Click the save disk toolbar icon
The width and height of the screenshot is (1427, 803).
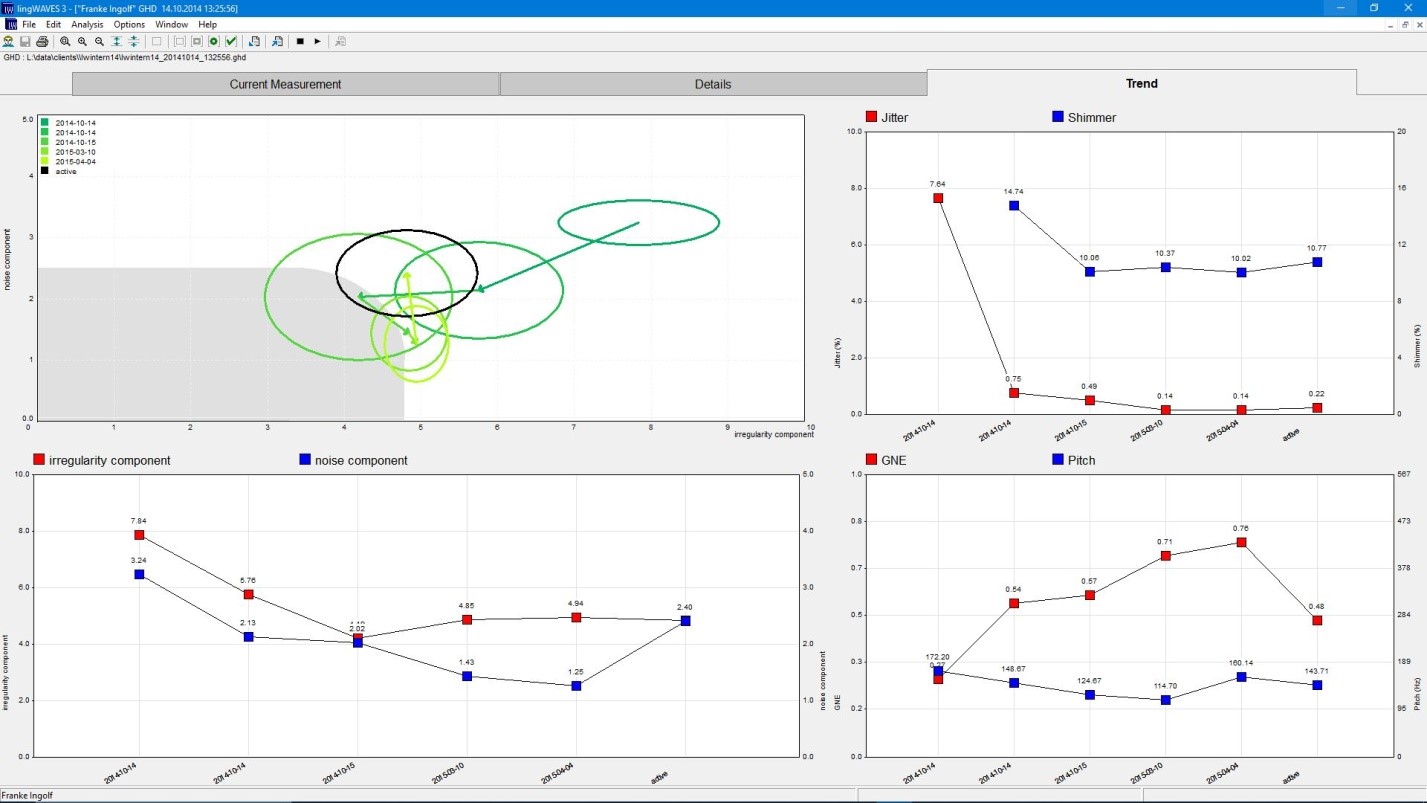click(25, 41)
